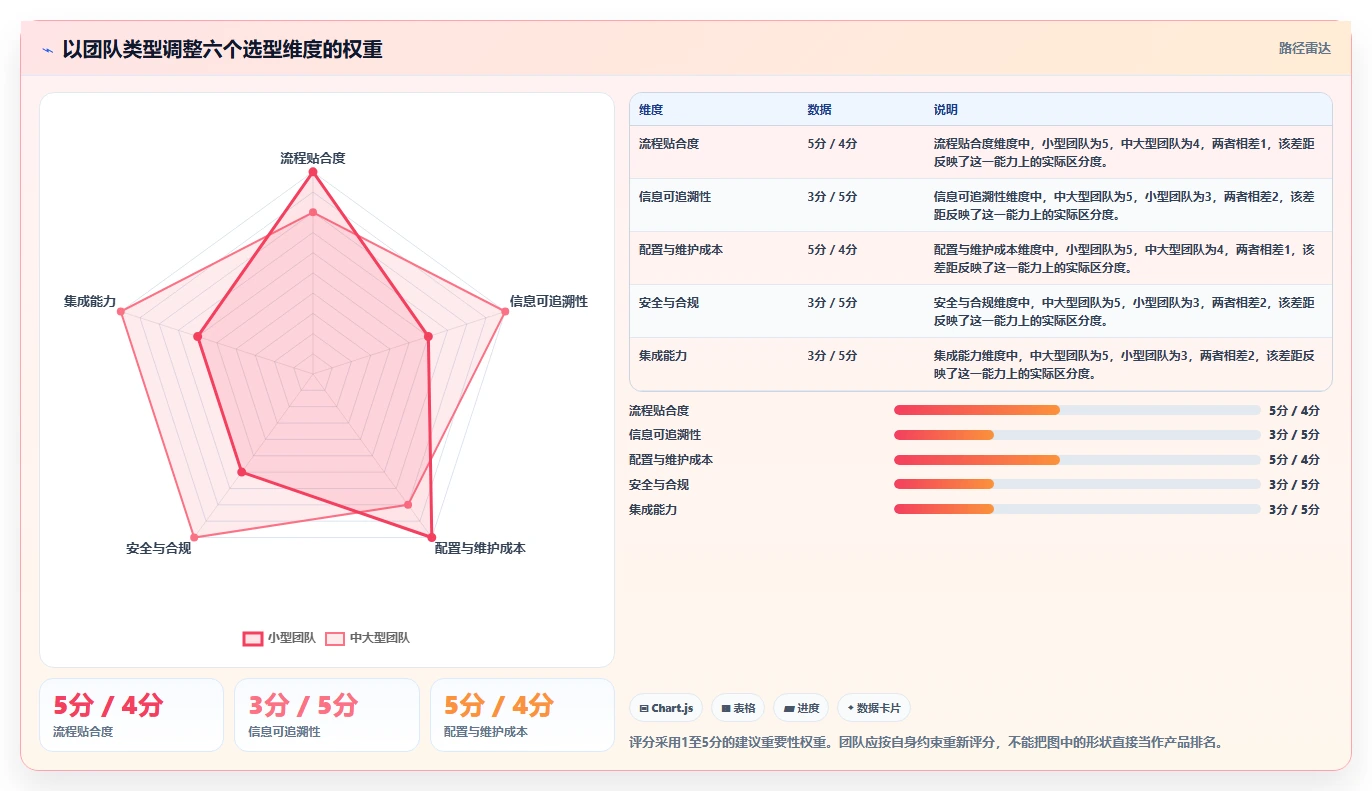Open the 流程贴合度 5分 / 4分 stat card
1372x791 pixels.
(x=131, y=715)
